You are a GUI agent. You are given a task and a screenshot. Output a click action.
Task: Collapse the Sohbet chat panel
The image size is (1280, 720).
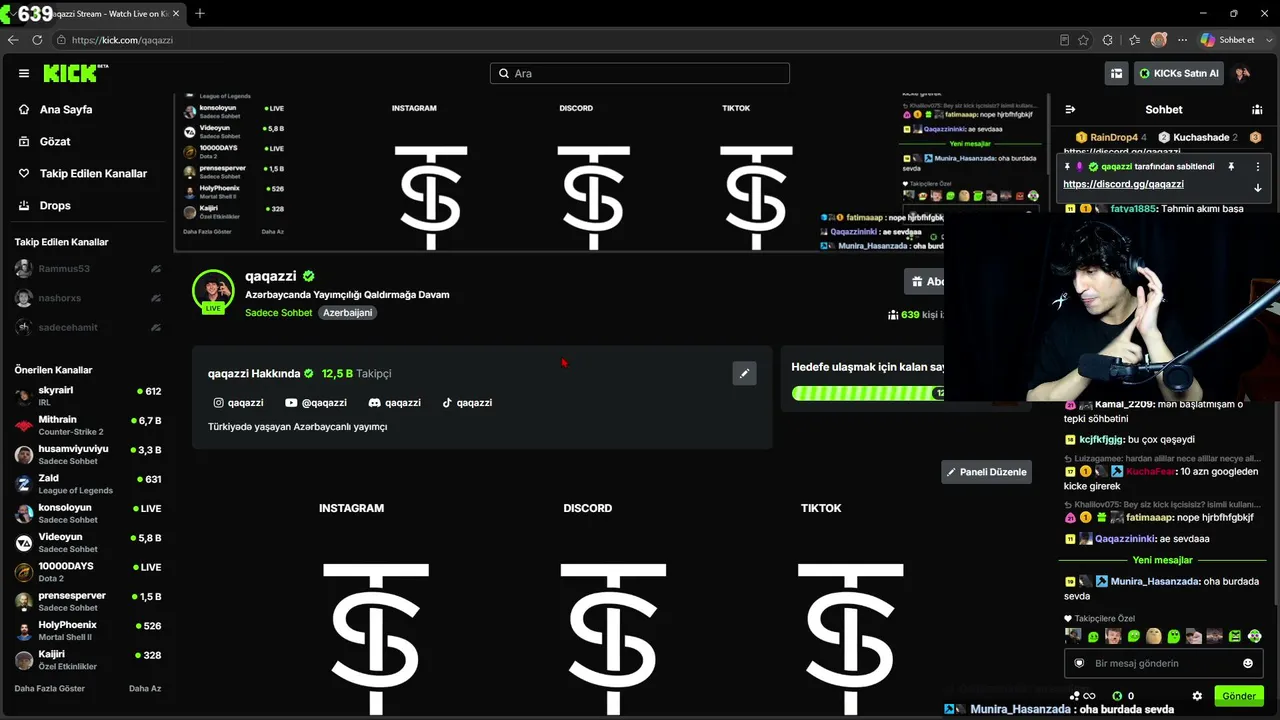point(1070,109)
